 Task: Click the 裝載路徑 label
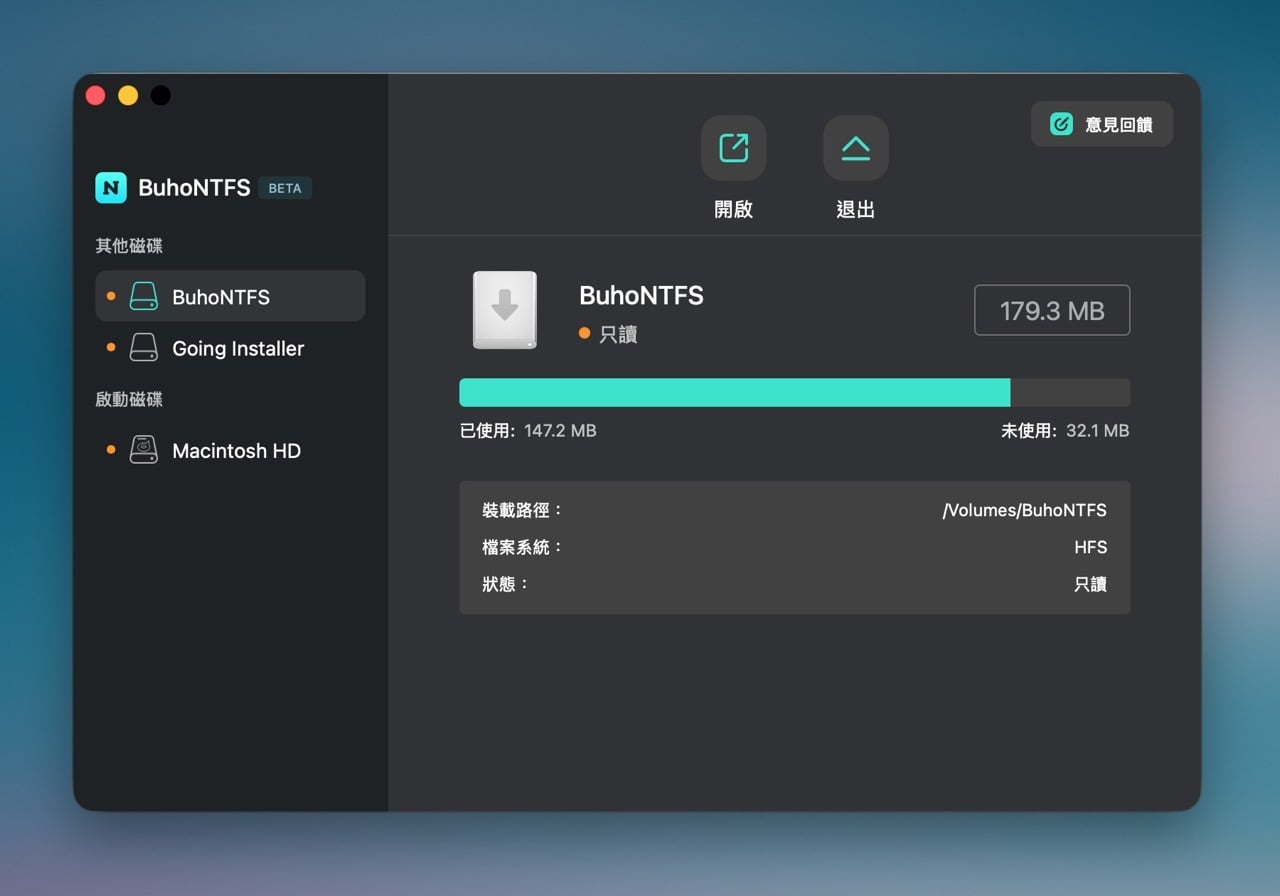(522, 510)
